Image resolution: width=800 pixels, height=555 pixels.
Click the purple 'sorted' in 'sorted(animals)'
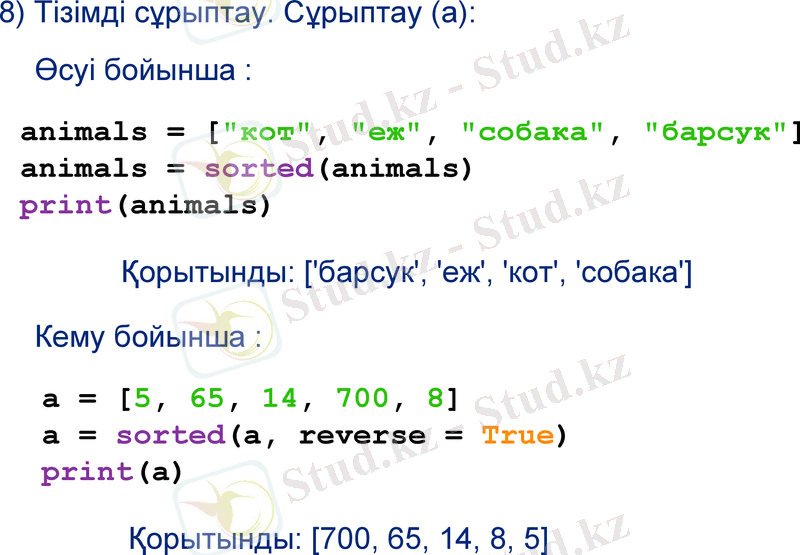(x=260, y=168)
